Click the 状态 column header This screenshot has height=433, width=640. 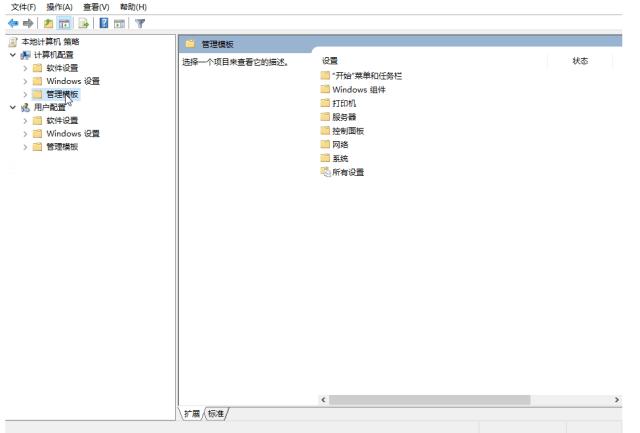click(580, 61)
